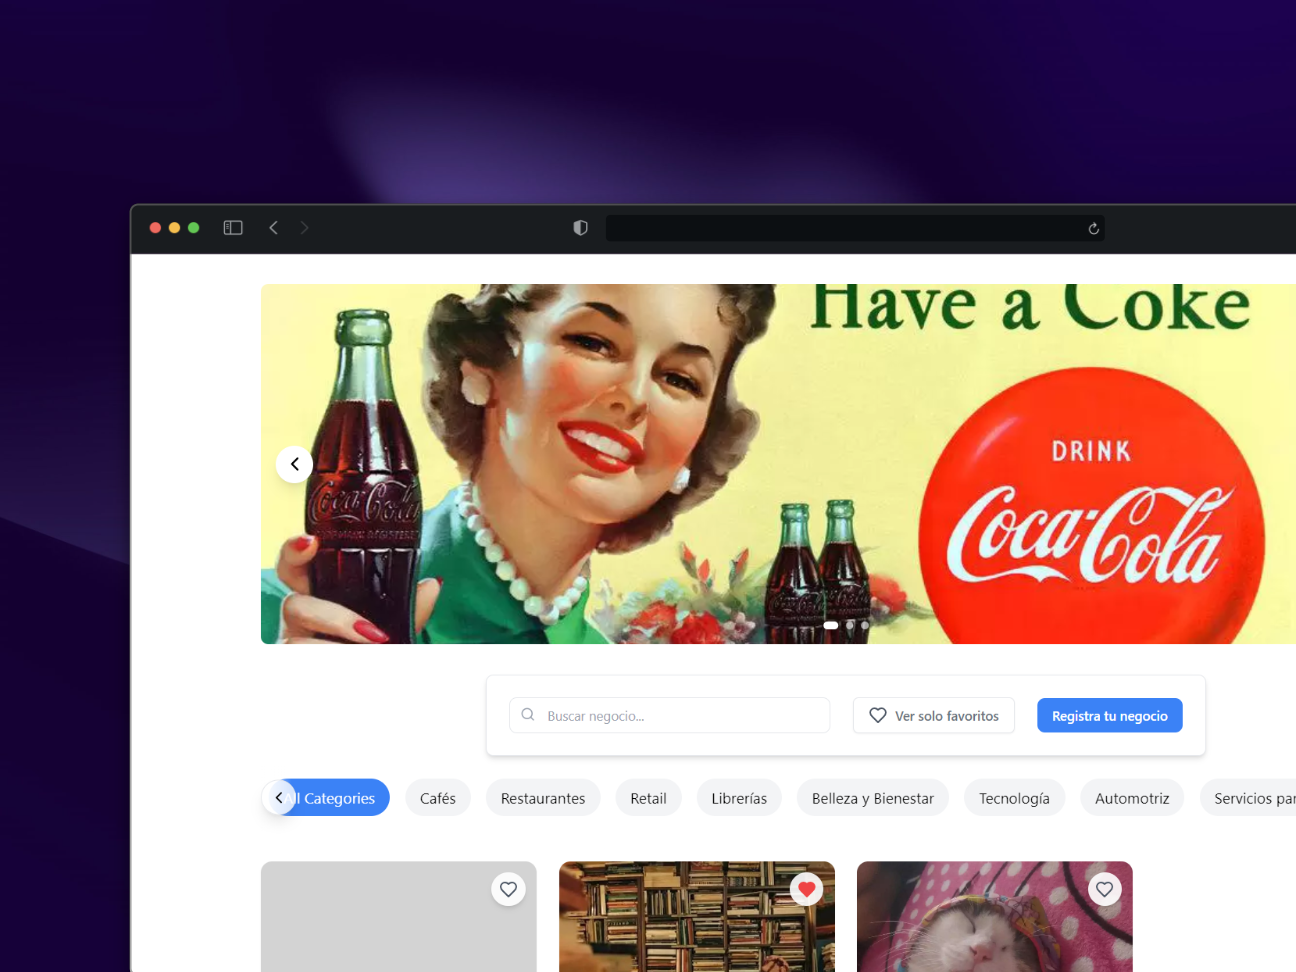Select the Servicios category chip
1296x972 pixels.
[1248, 797]
